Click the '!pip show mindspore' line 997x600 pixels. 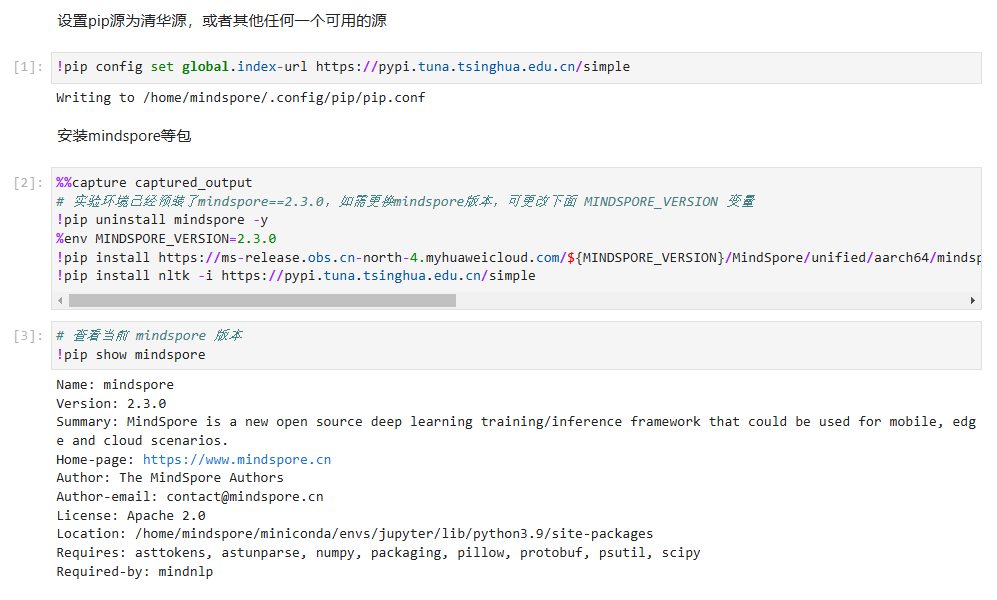[130, 355]
